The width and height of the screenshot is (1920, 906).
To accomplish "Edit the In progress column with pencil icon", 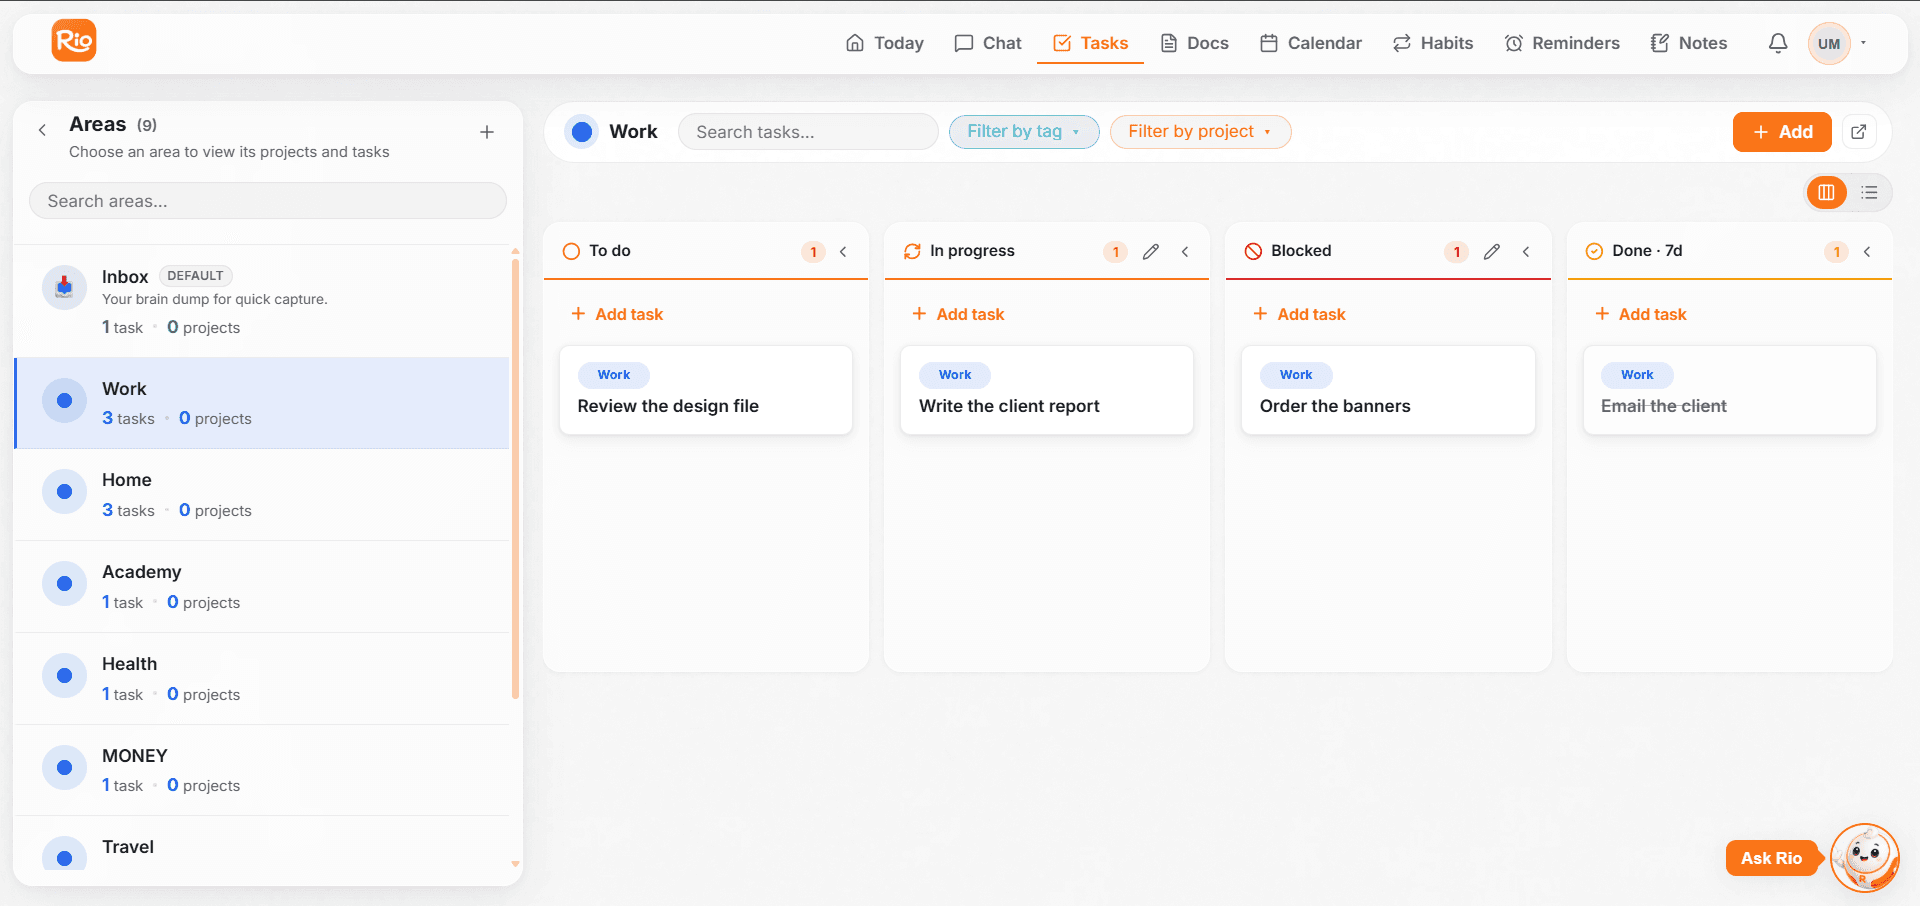I will pyautogui.click(x=1151, y=251).
